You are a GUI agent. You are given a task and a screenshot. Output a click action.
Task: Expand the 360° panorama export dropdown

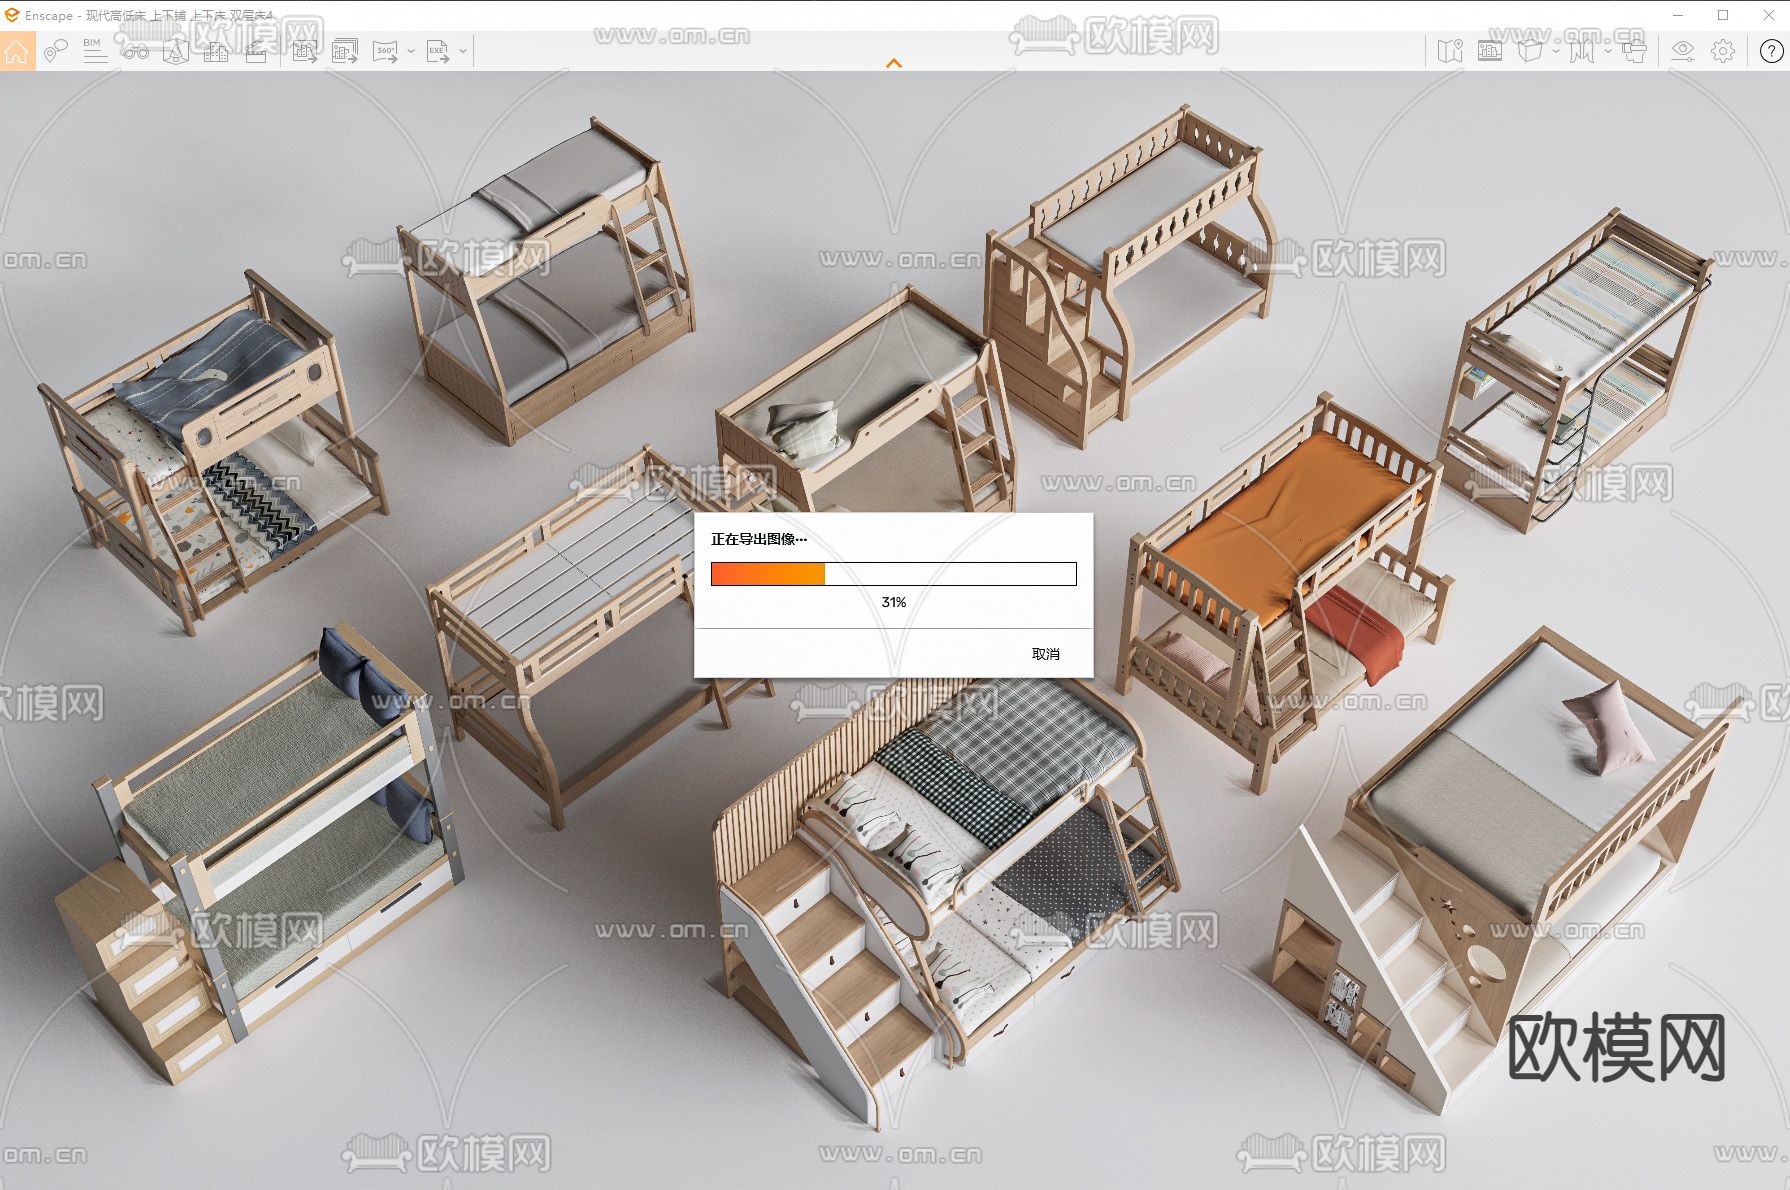coord(411,51)
